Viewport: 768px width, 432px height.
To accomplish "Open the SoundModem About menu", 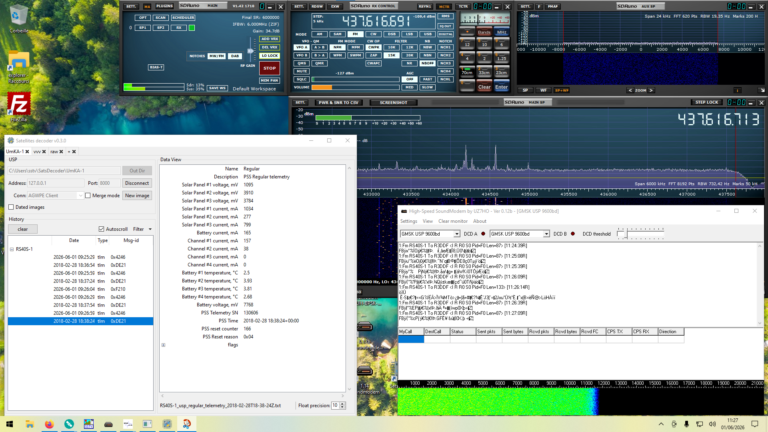I will [480, 221].
